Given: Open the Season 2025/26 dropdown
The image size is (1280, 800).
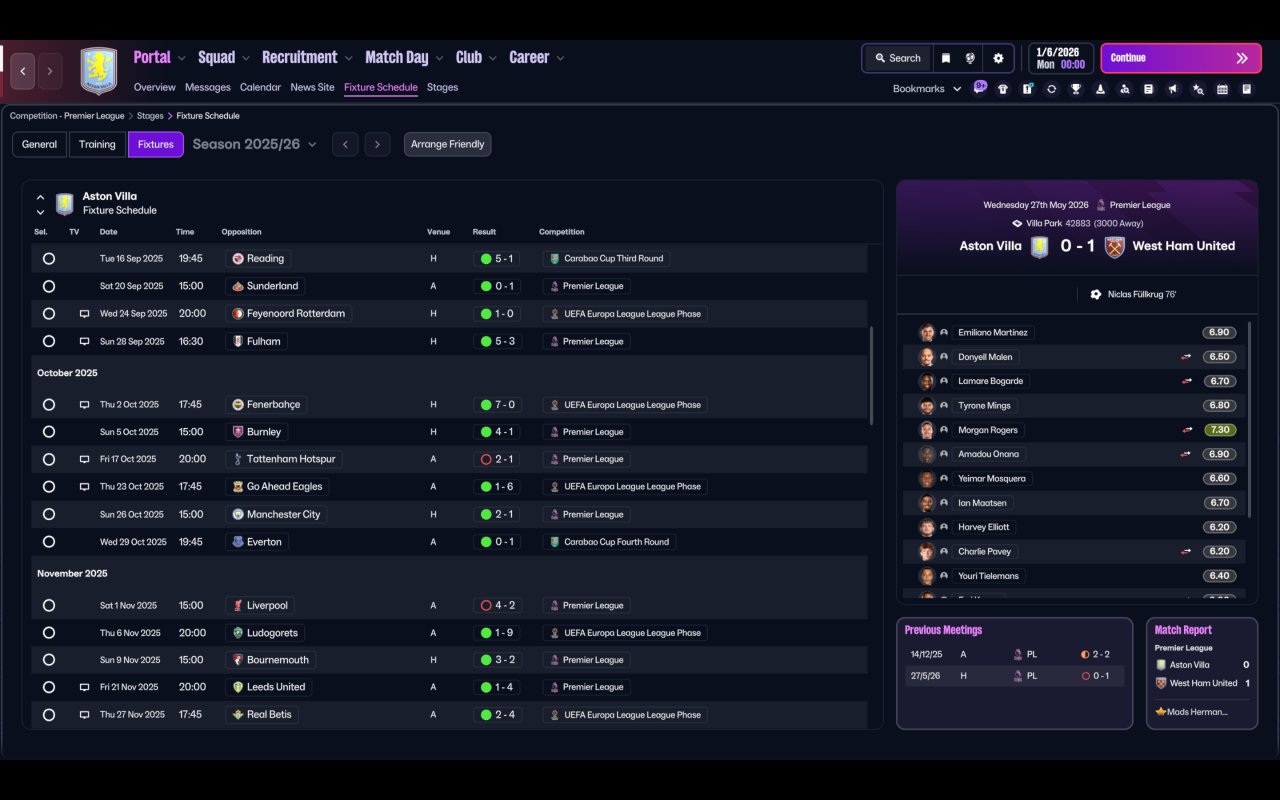Looking at the screenshot, I should [254, 144].
